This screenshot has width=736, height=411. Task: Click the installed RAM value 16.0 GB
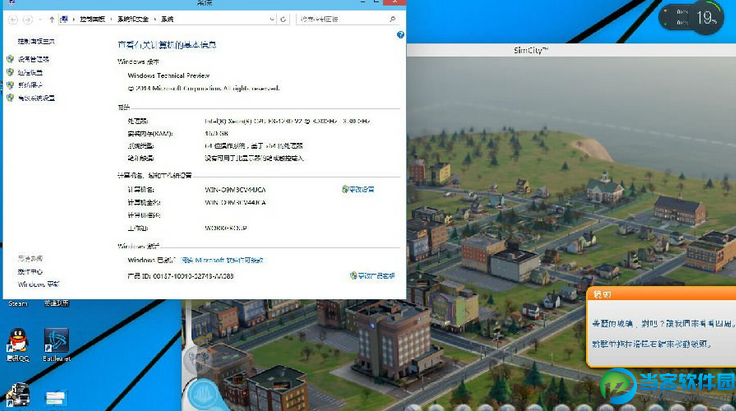point(216,133)
